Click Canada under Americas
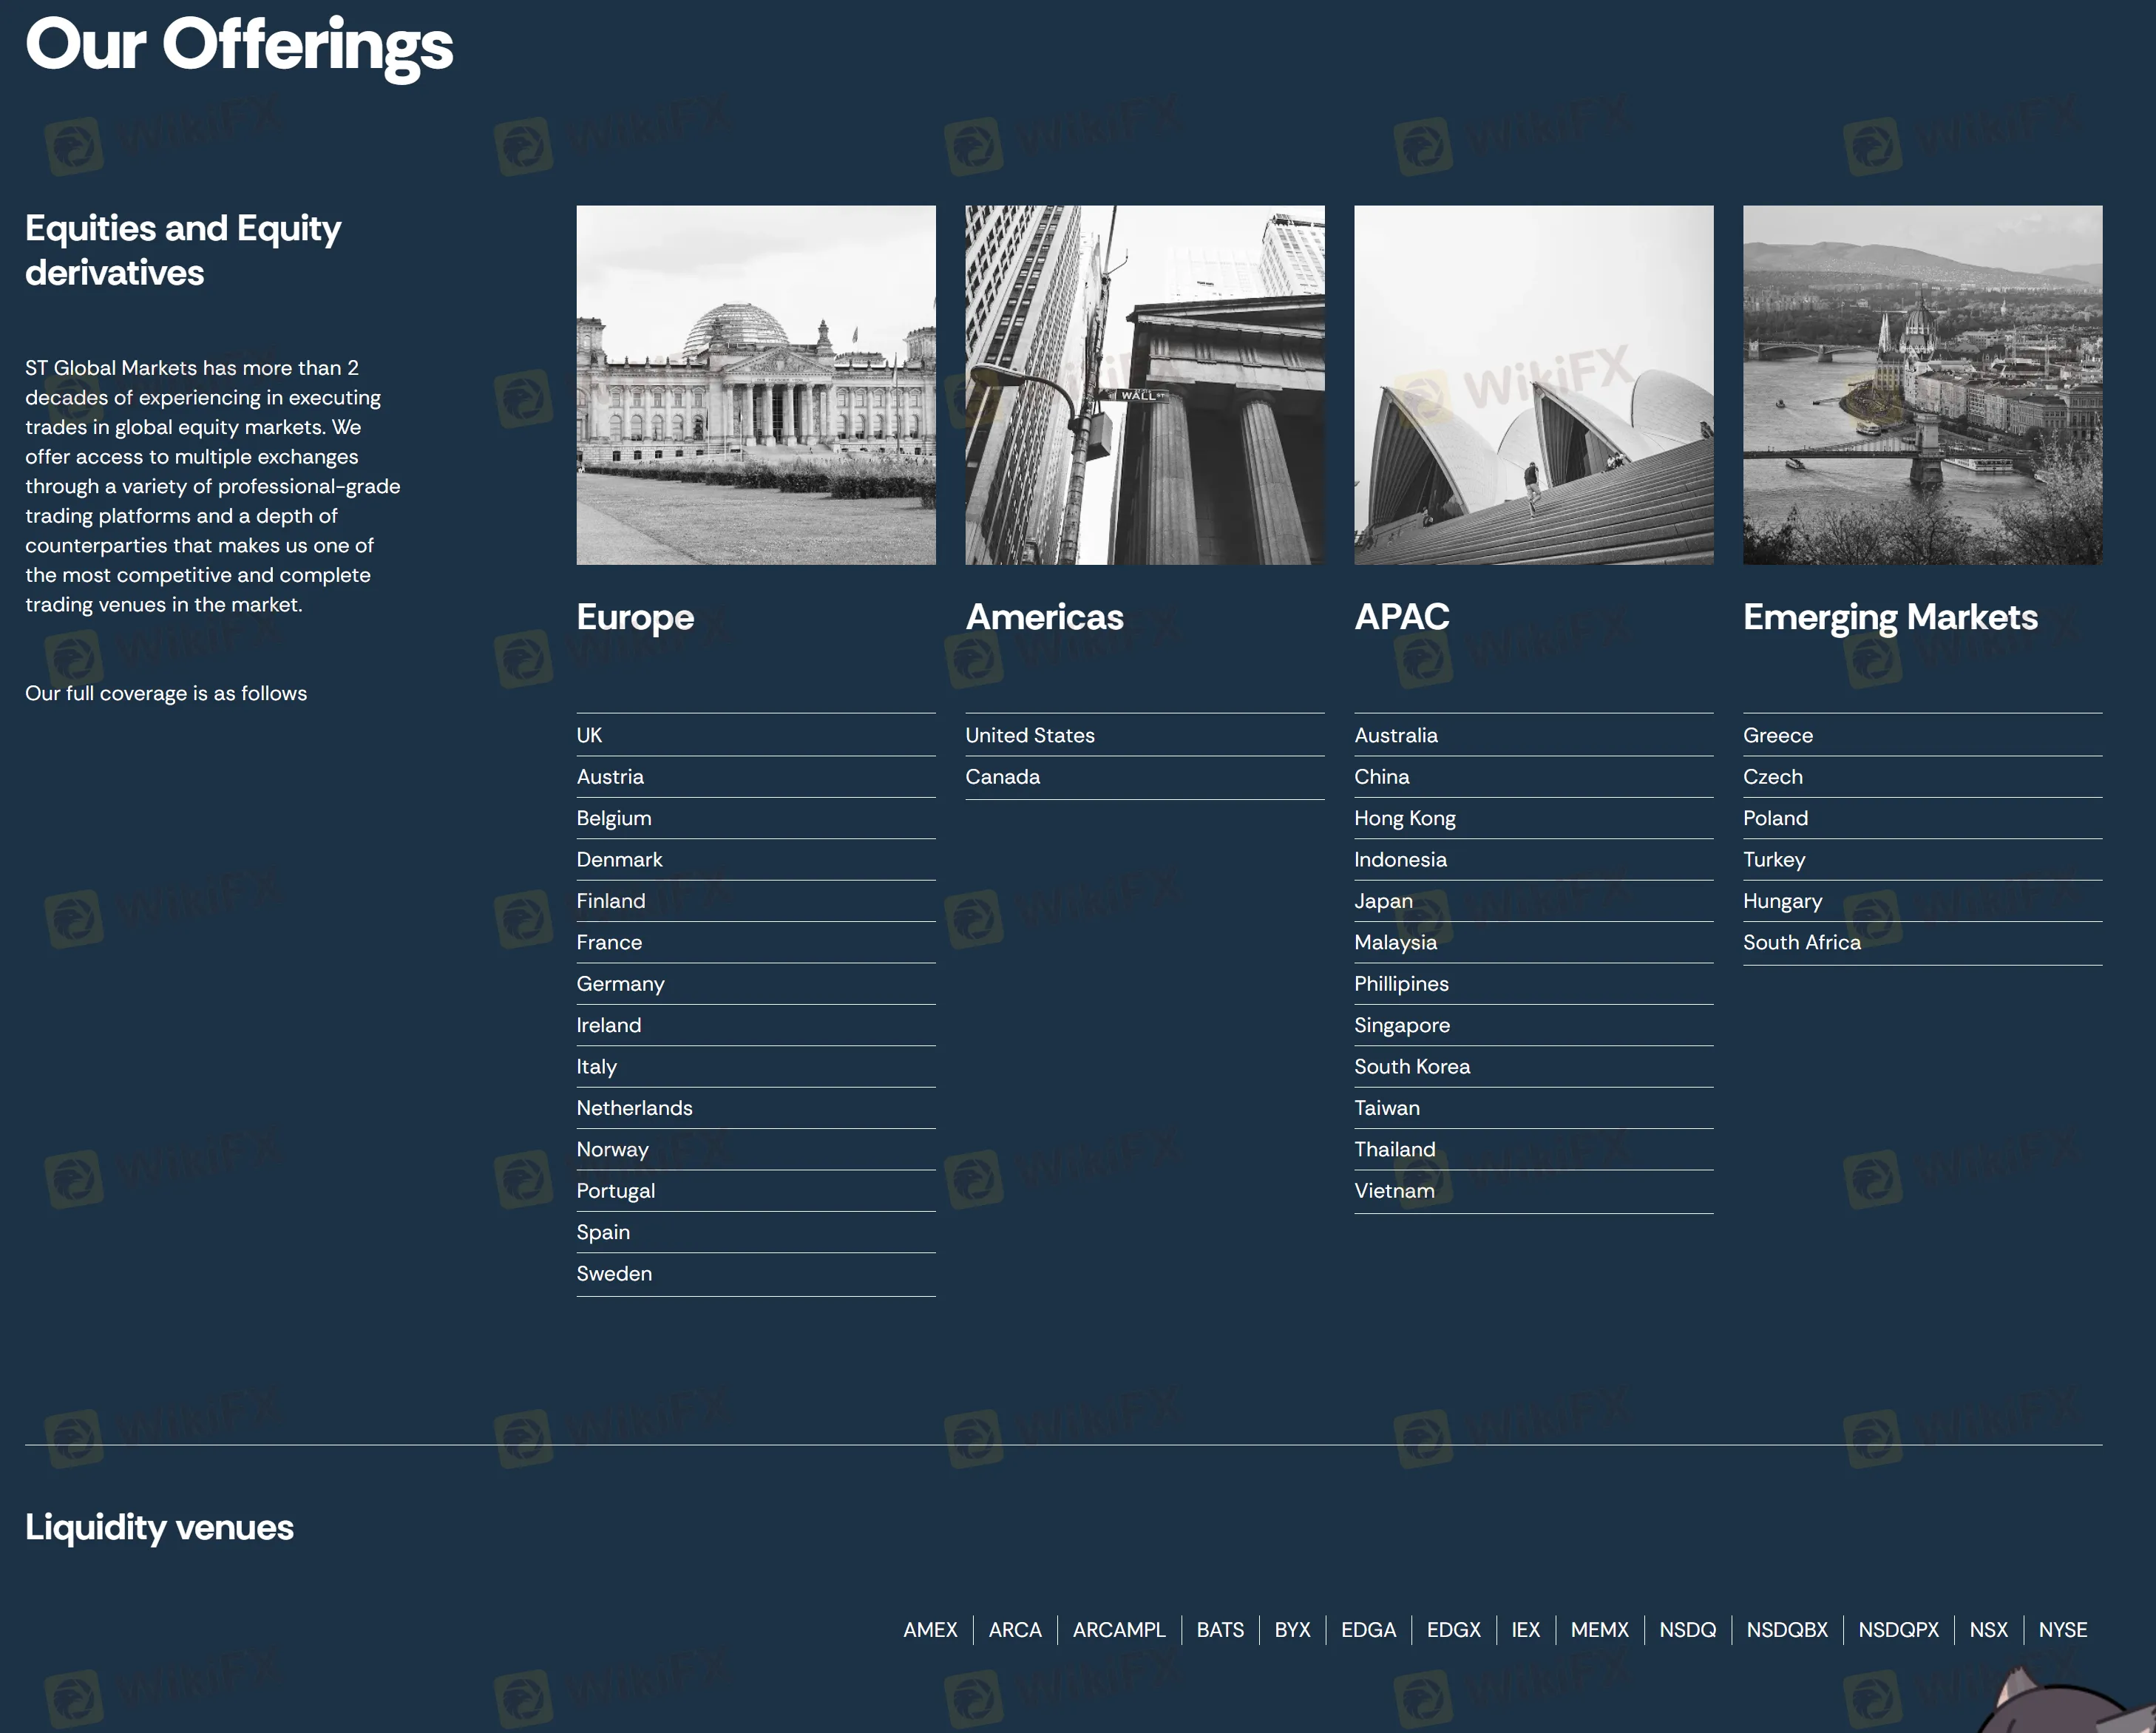 pos(1002,777)
